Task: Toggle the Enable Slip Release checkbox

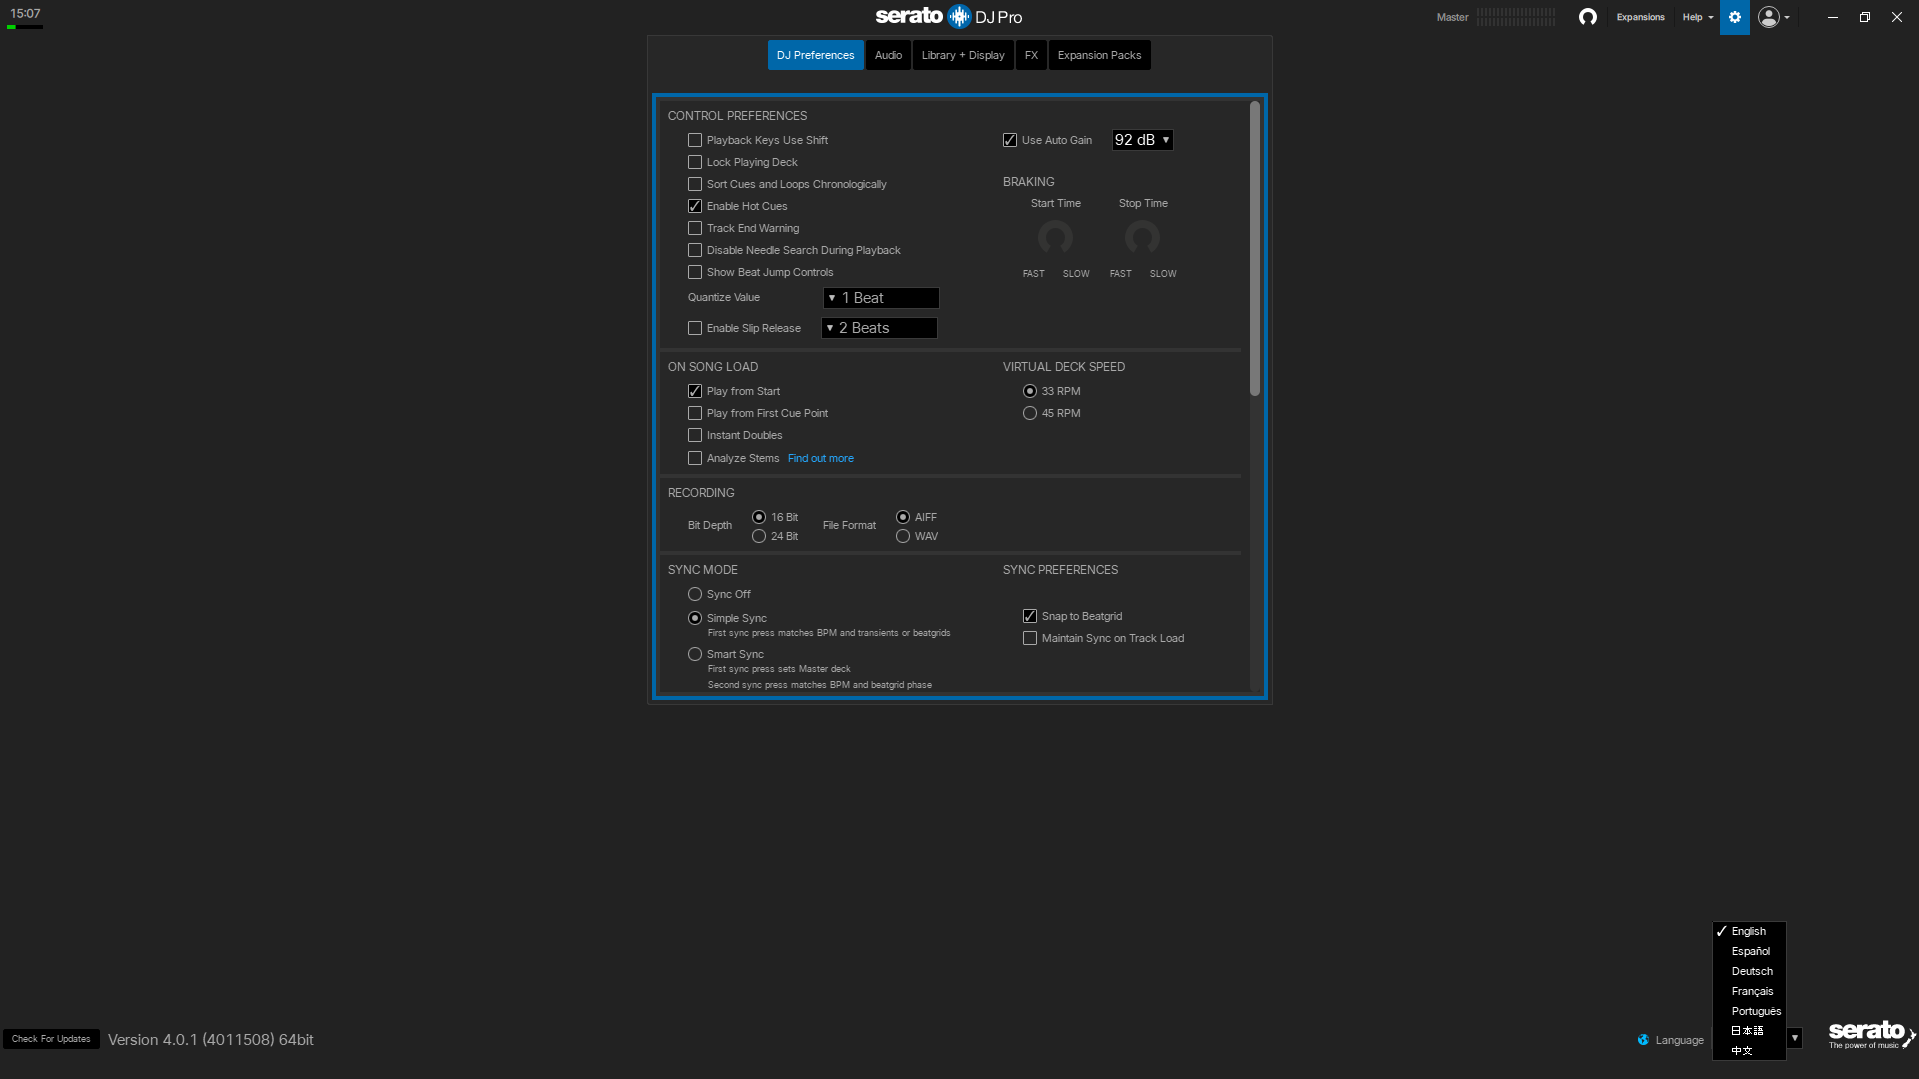Action: point(695,328)
